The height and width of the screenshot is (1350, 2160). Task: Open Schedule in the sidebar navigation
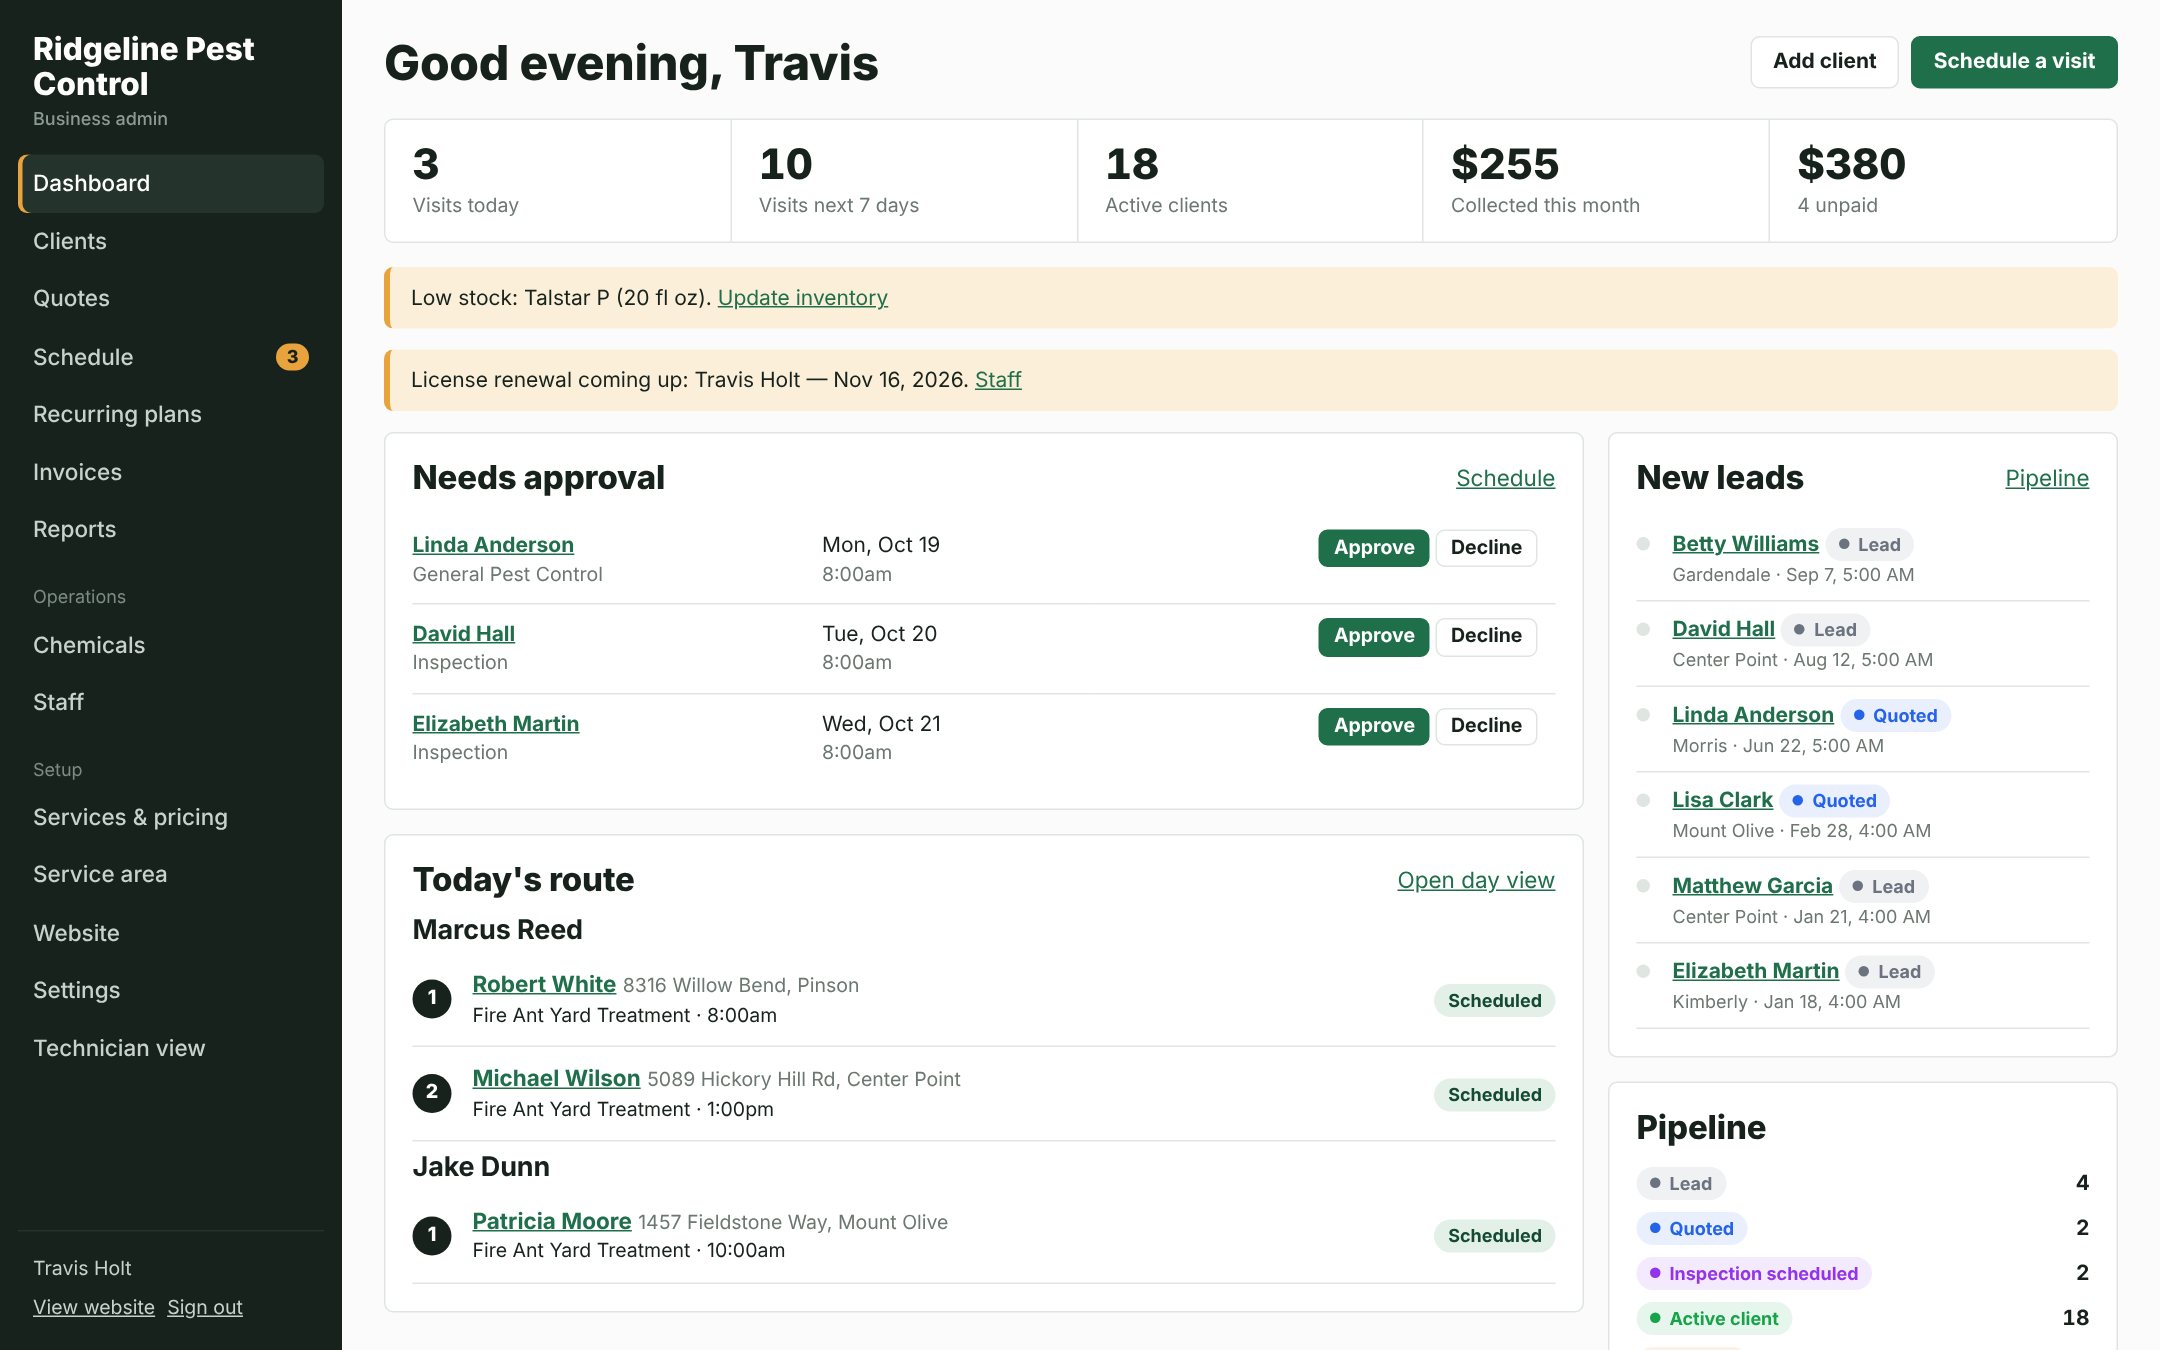click(x=171, y=357)
